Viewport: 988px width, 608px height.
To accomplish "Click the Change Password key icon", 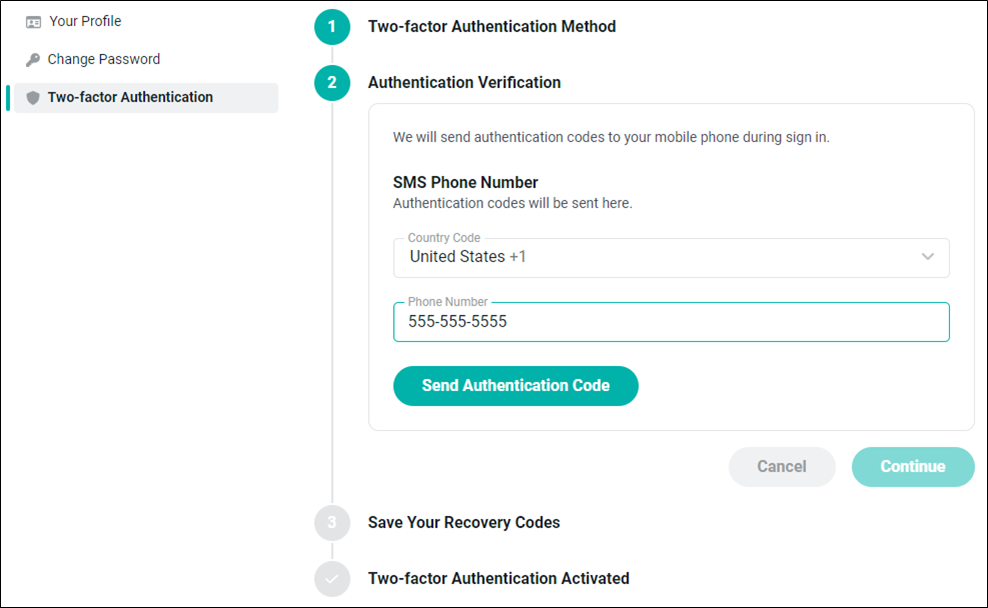I will [33, 60].
